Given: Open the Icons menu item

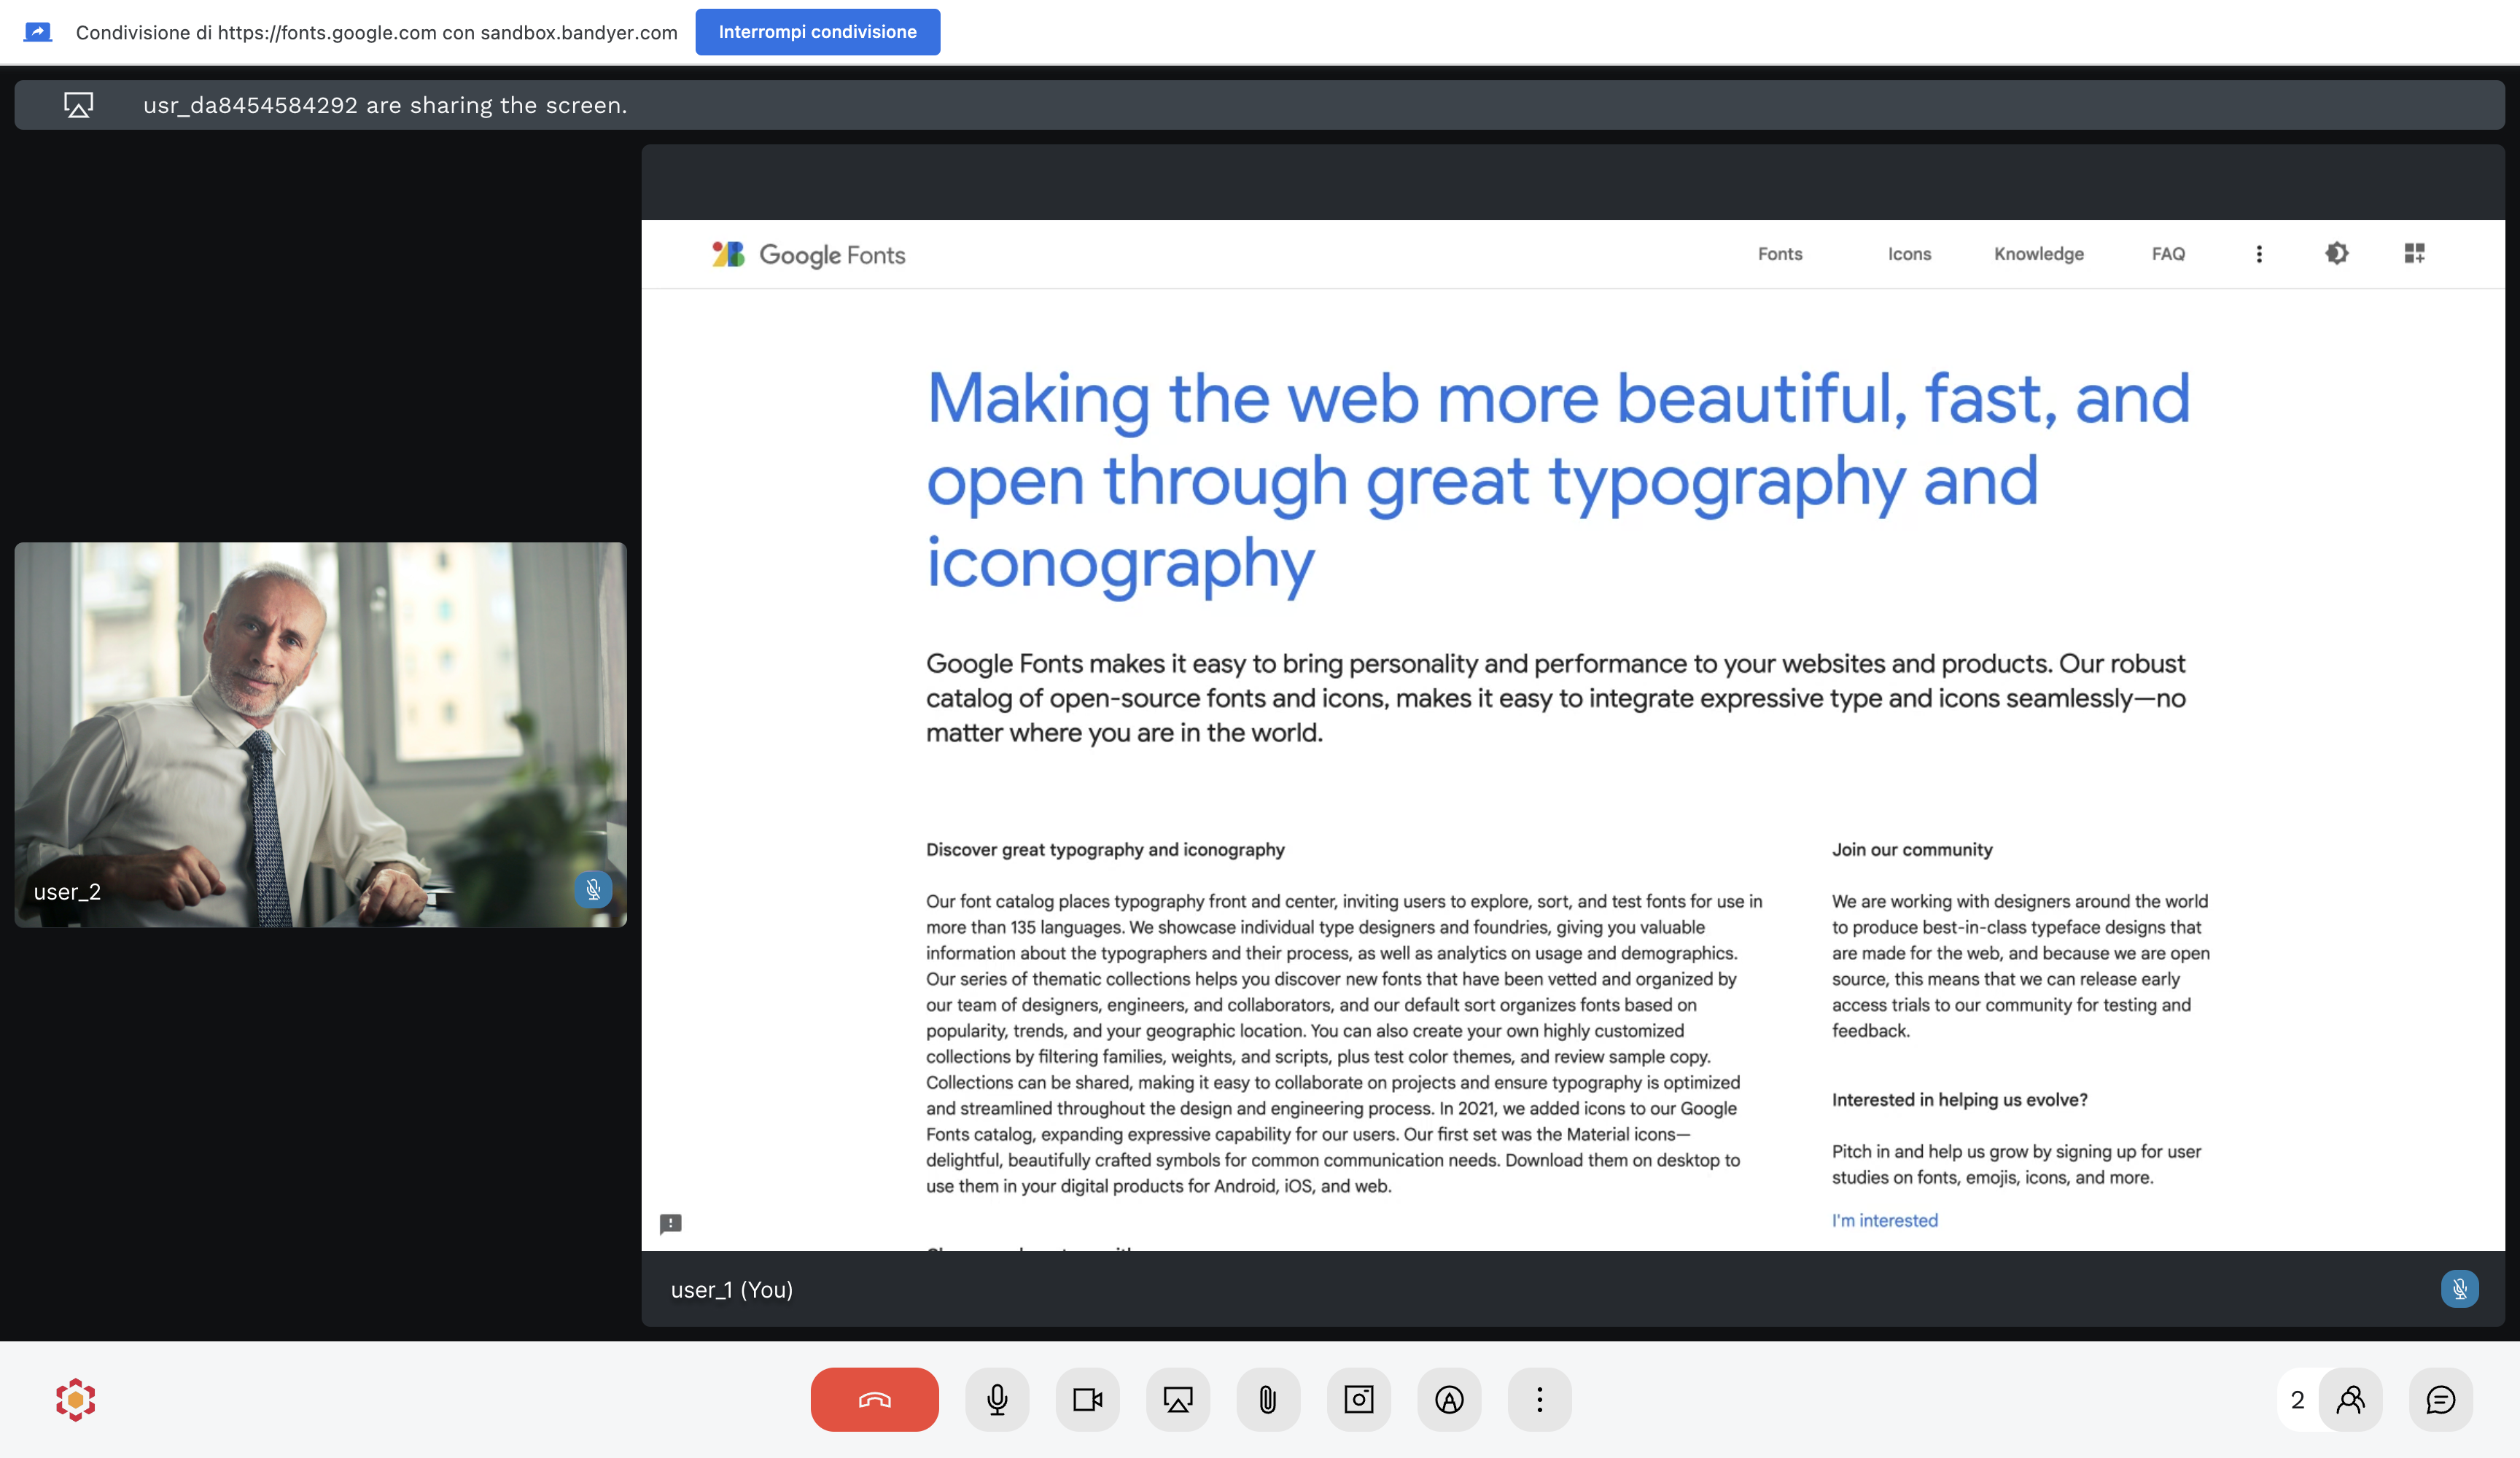Looking at the screenshot, I should 1909,254.
